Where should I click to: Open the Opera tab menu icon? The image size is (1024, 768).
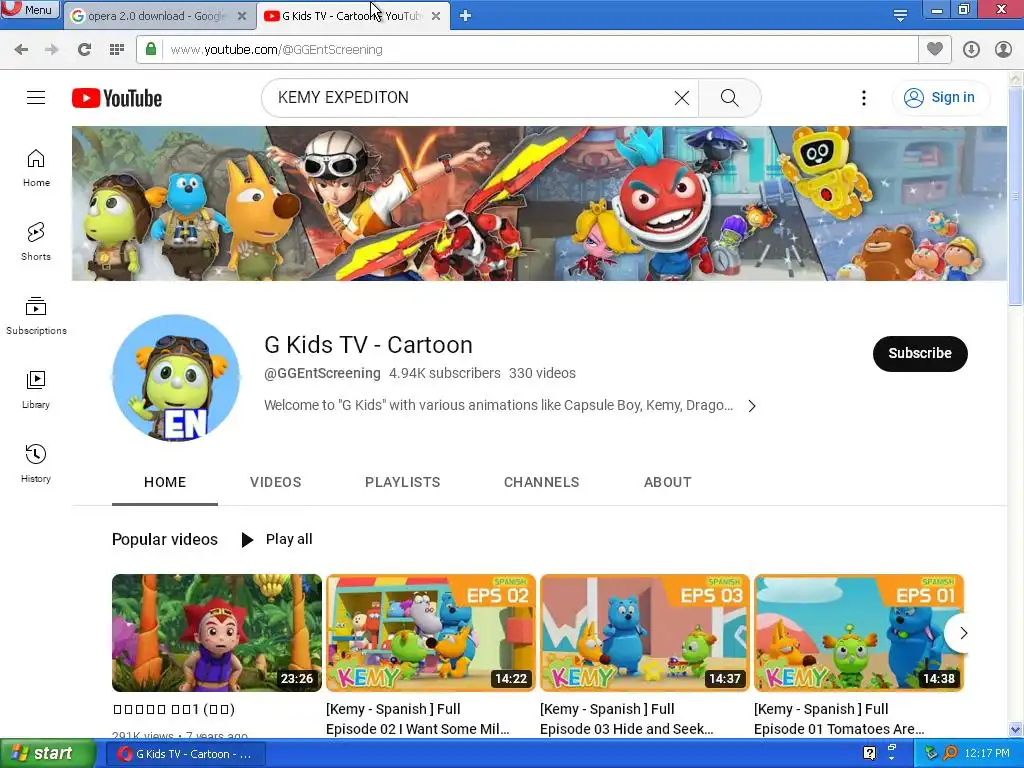pyautogui.click(x=900, y=15)
